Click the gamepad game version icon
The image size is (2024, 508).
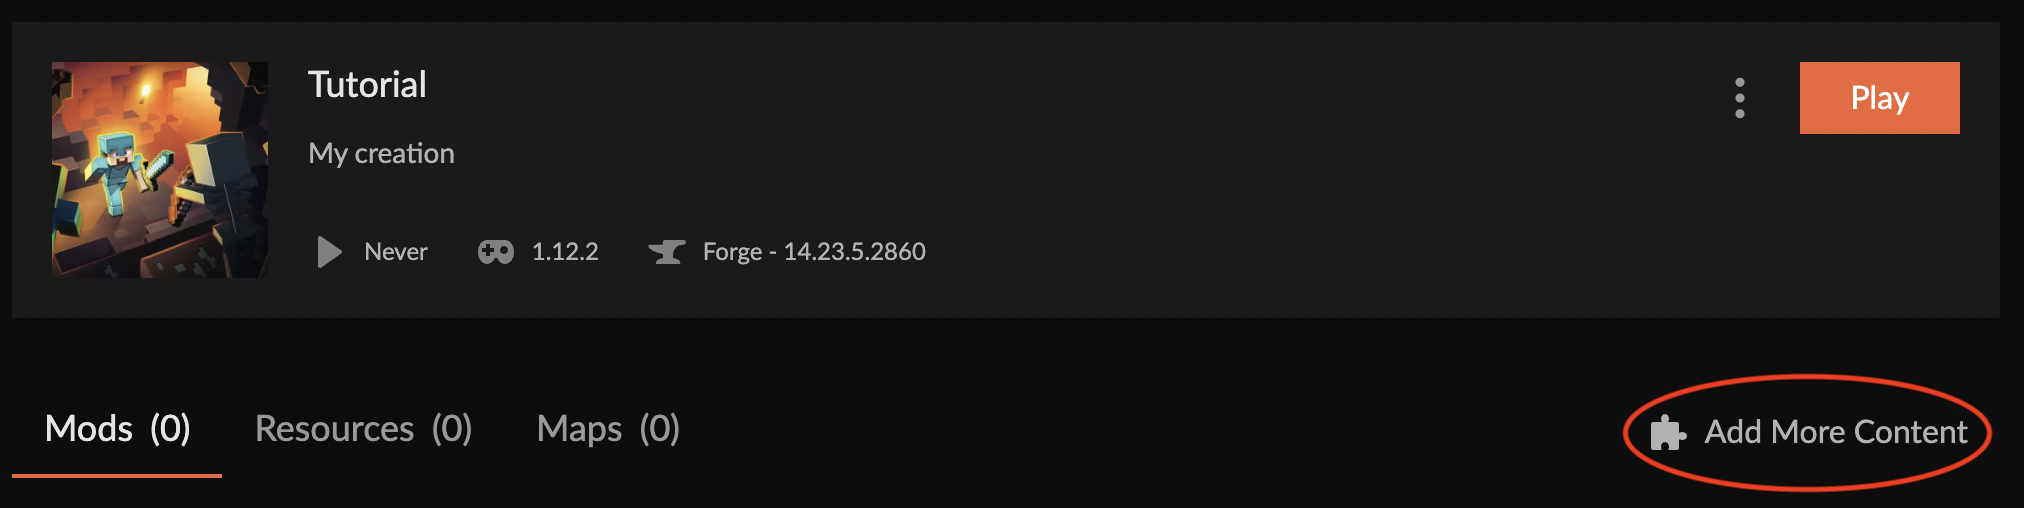click(496, 251)
